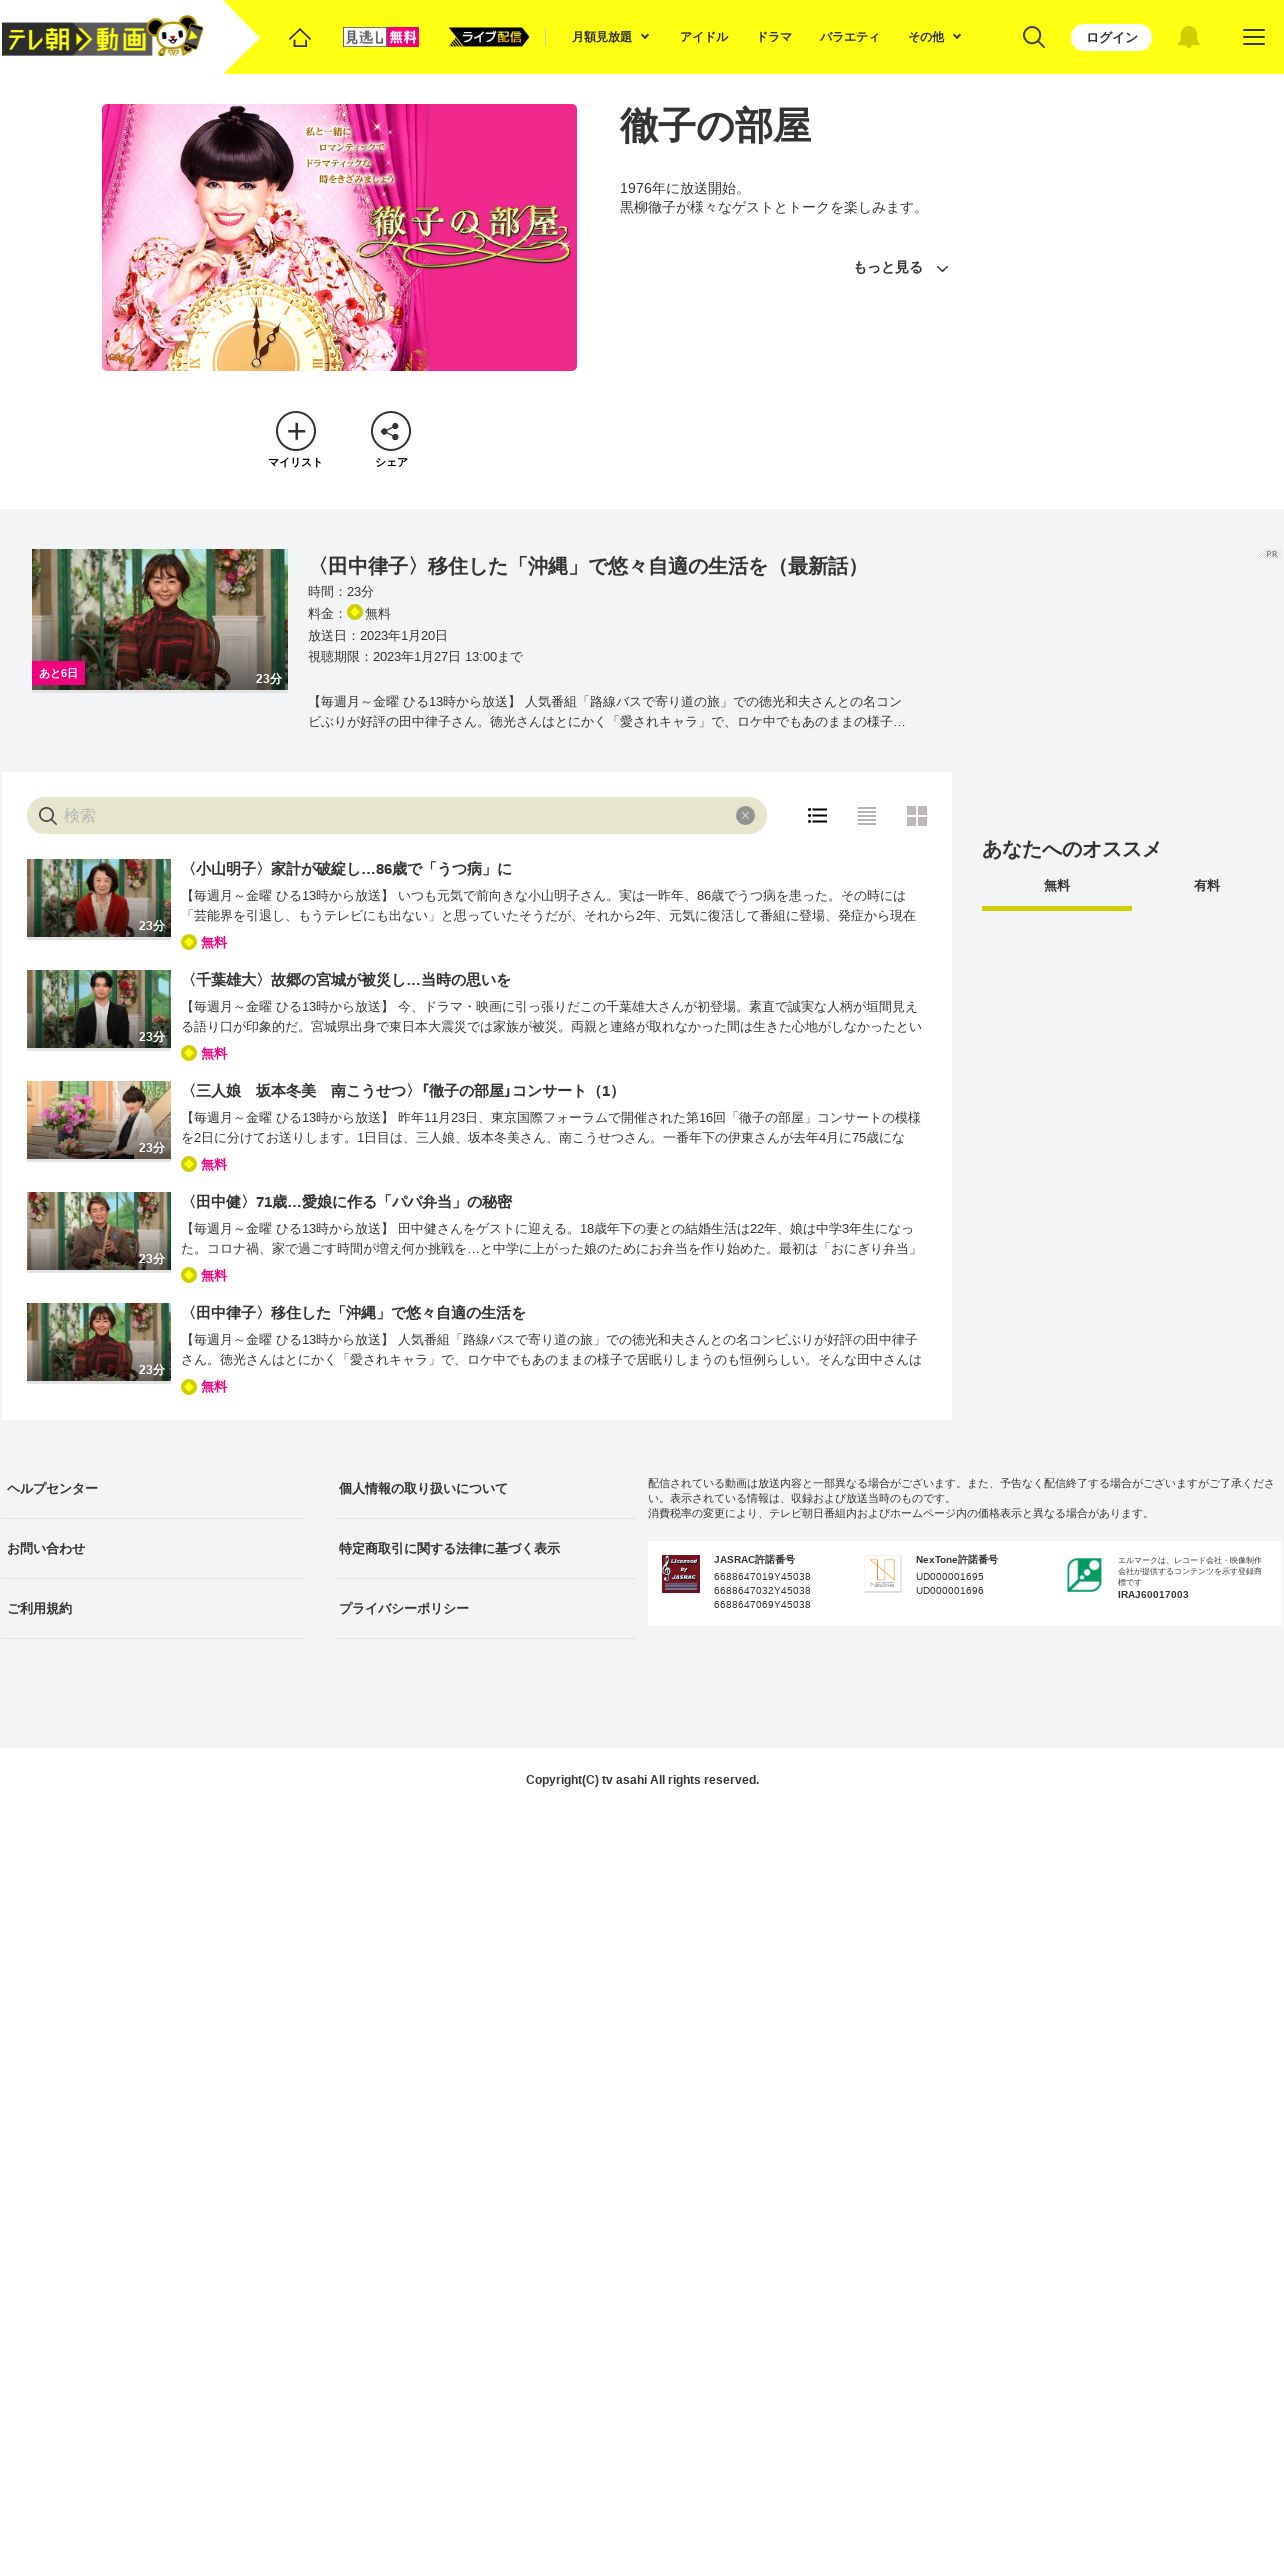Click the PR ad marker
The image size is (1284, 2568).
tap(1269, 554)
